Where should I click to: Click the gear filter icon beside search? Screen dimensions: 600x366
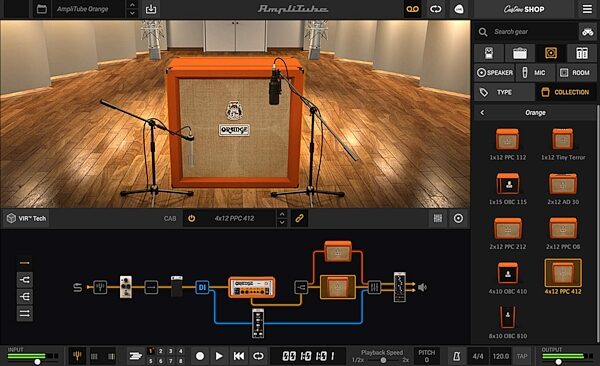(588, 32)
